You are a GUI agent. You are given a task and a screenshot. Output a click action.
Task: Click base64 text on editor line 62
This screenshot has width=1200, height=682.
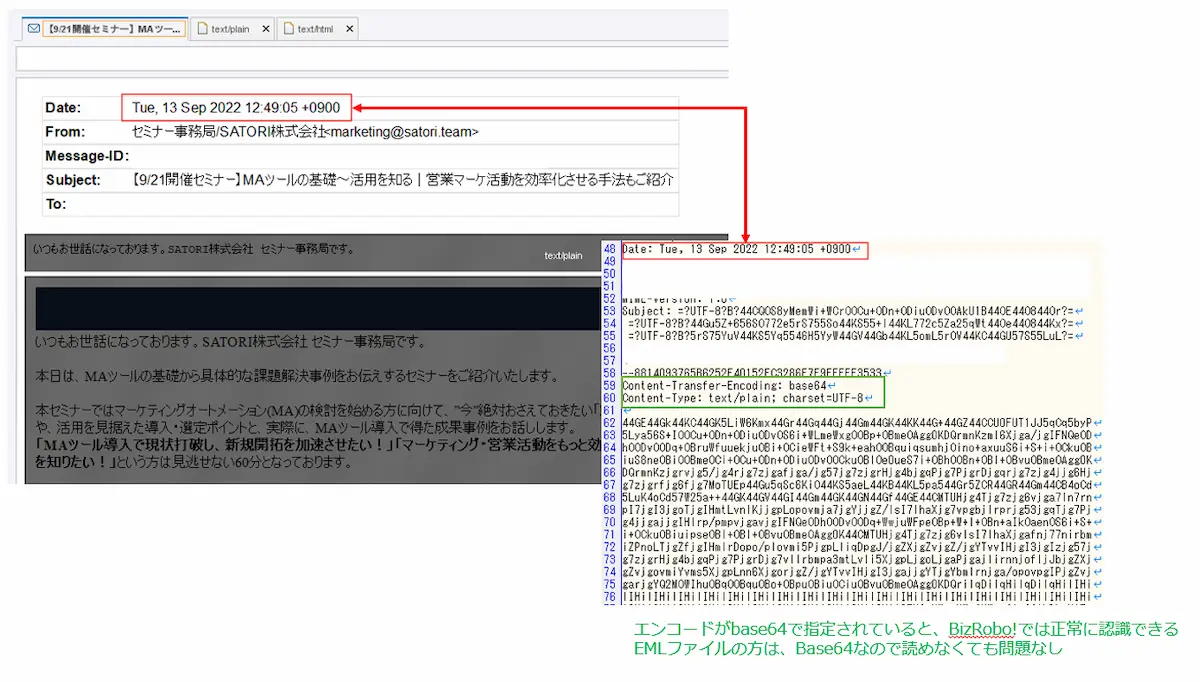click(856, 423)
